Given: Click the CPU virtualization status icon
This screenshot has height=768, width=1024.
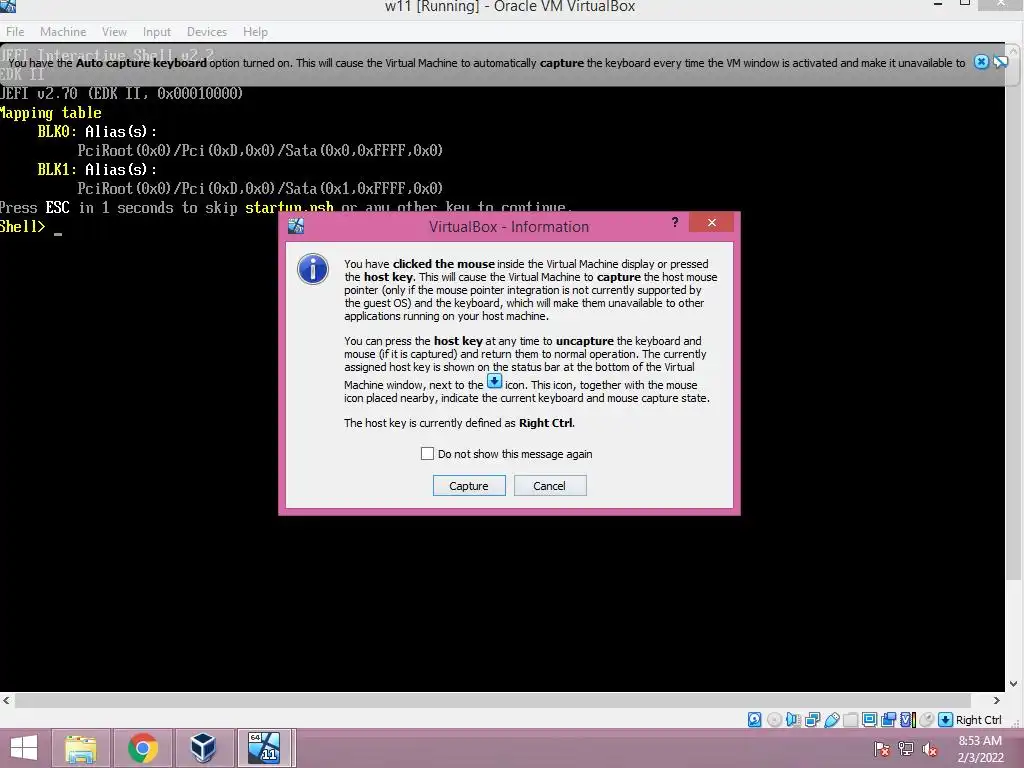Looking at the screenshot, I should tap(908, 720).
